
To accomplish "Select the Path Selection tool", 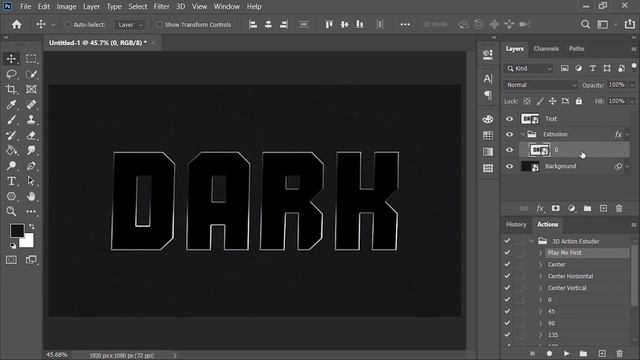I will (31, 181).
